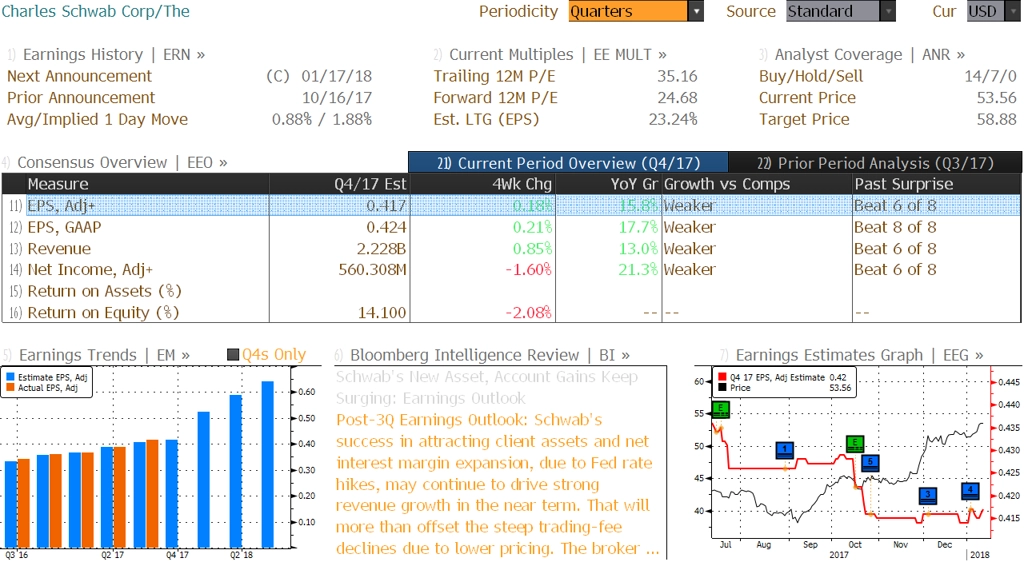Select the Return on Assets (%) row
The width and height of the screenshot is (1024, 562).
511,290
